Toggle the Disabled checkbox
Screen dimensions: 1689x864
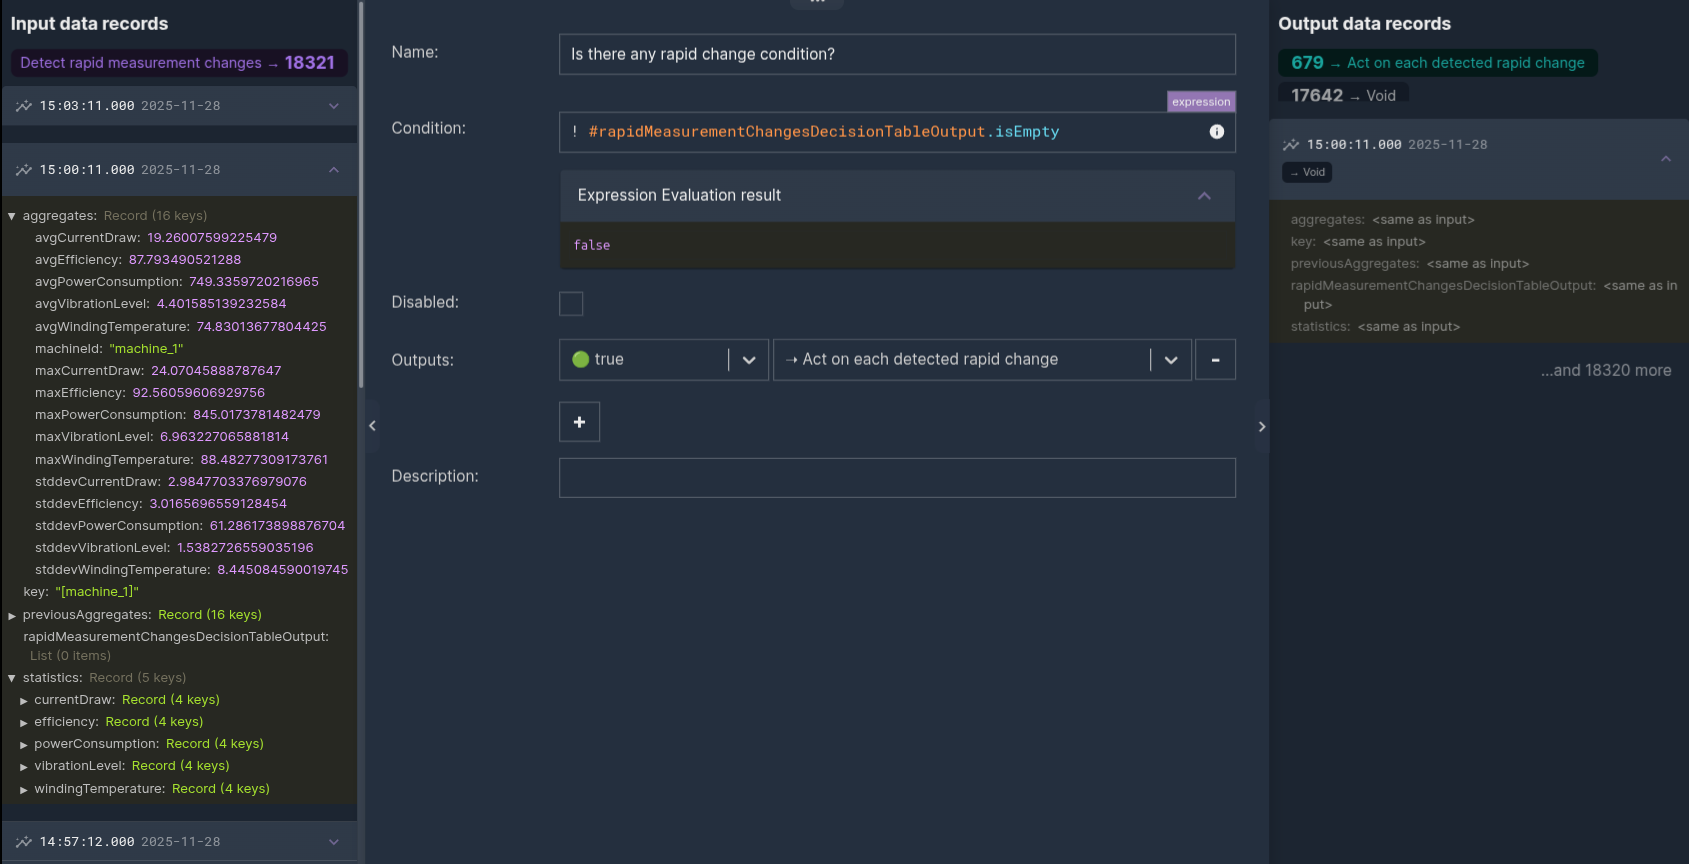click(x=571, y=304)
